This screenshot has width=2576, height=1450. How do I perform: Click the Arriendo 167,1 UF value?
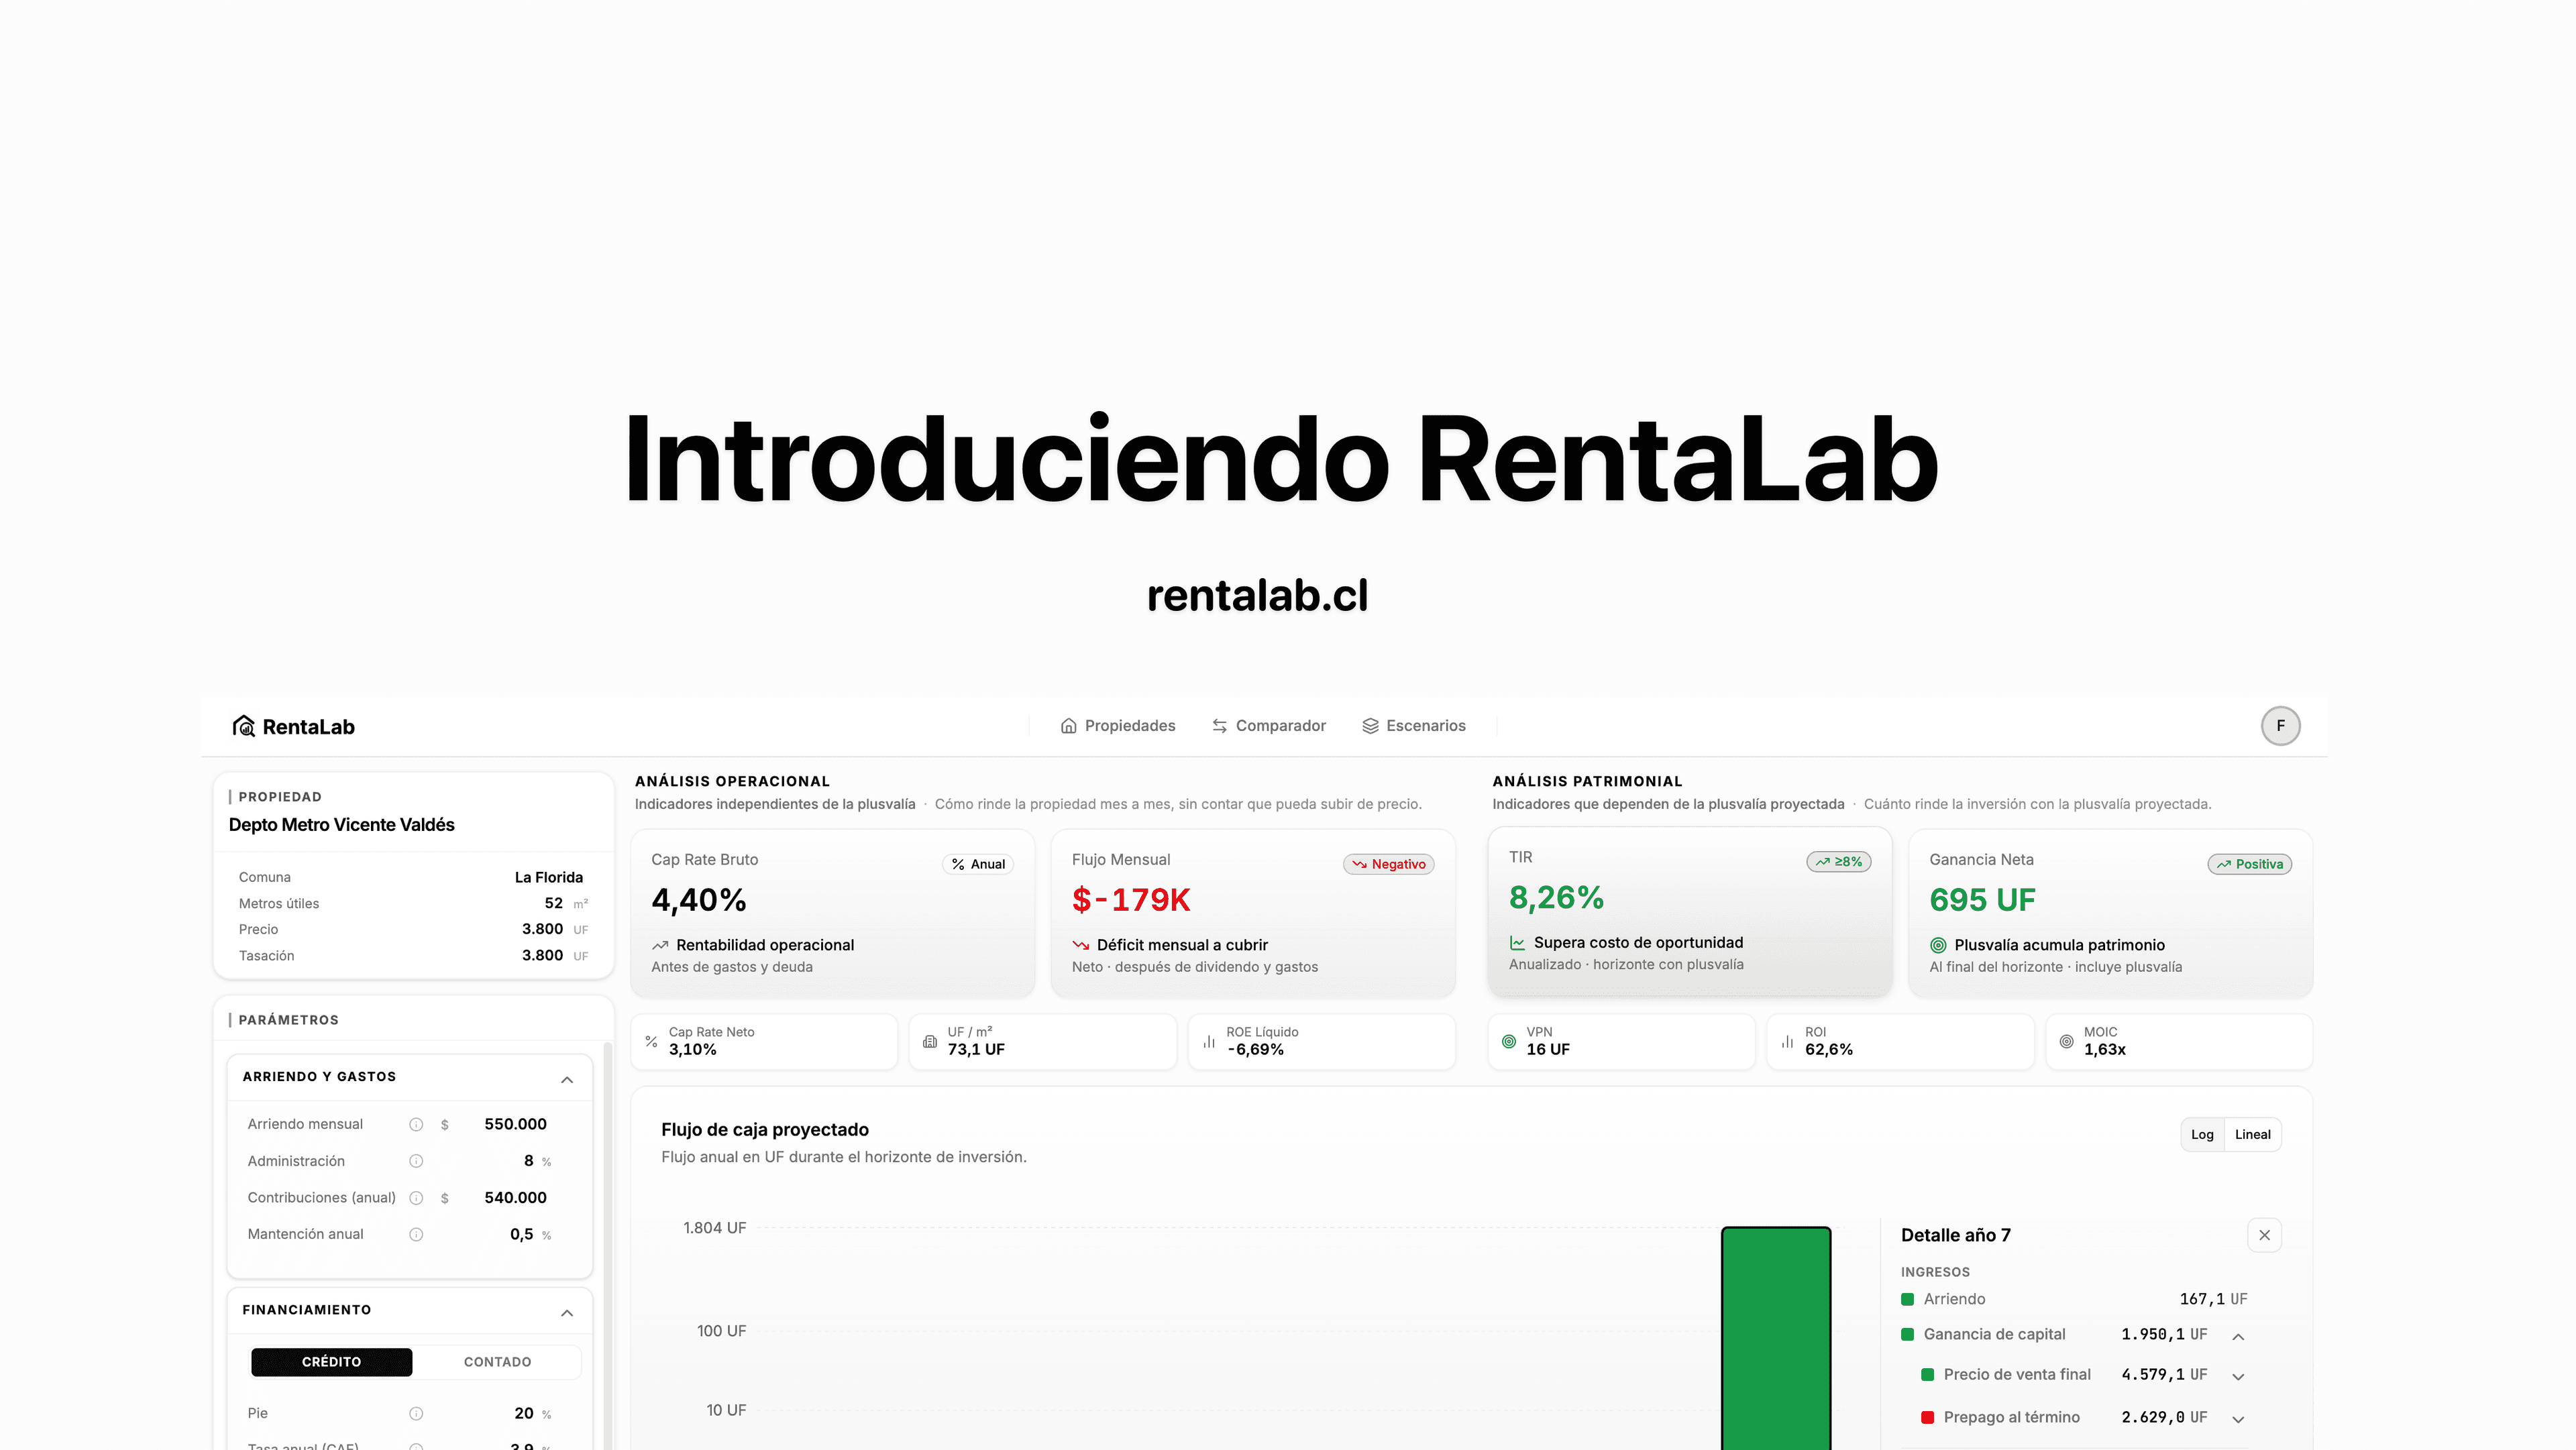coord(2213,1300)
